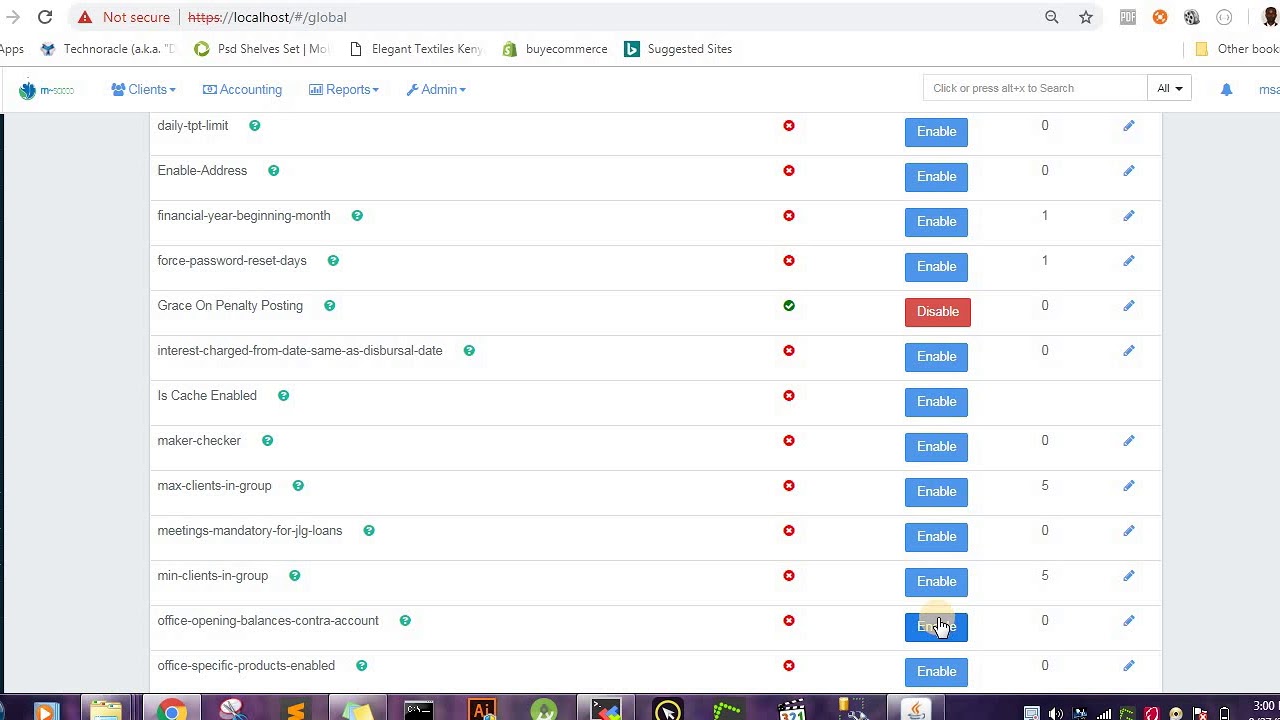Open the Clients dropdown menu
Viewport: 1280px width, 720px height.
143,90
